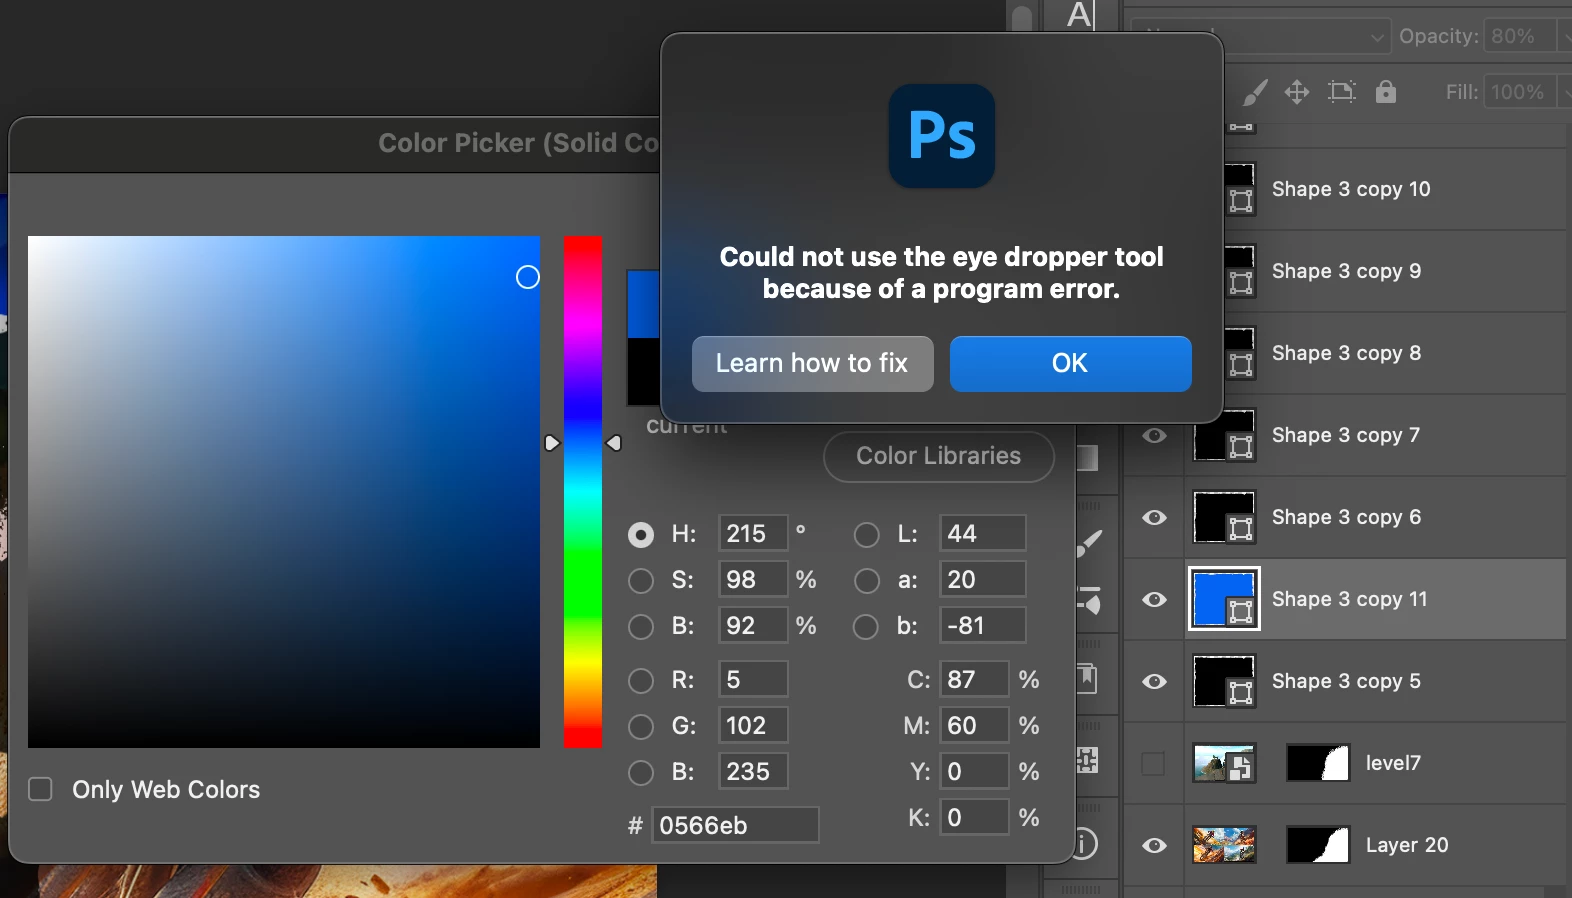Viewport: 1572px width, 898px height.
Task: Click the Layer 20 image thumbnail
Action: pos(1225,845)
